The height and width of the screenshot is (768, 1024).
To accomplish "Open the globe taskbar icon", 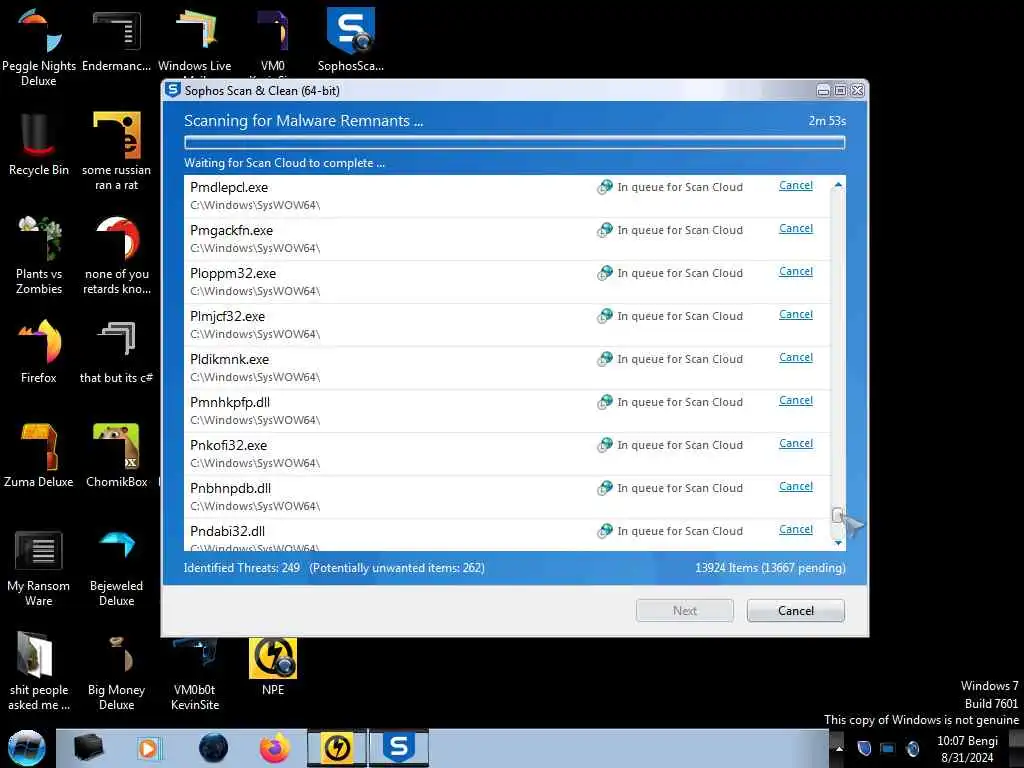I will click(213, 748).
